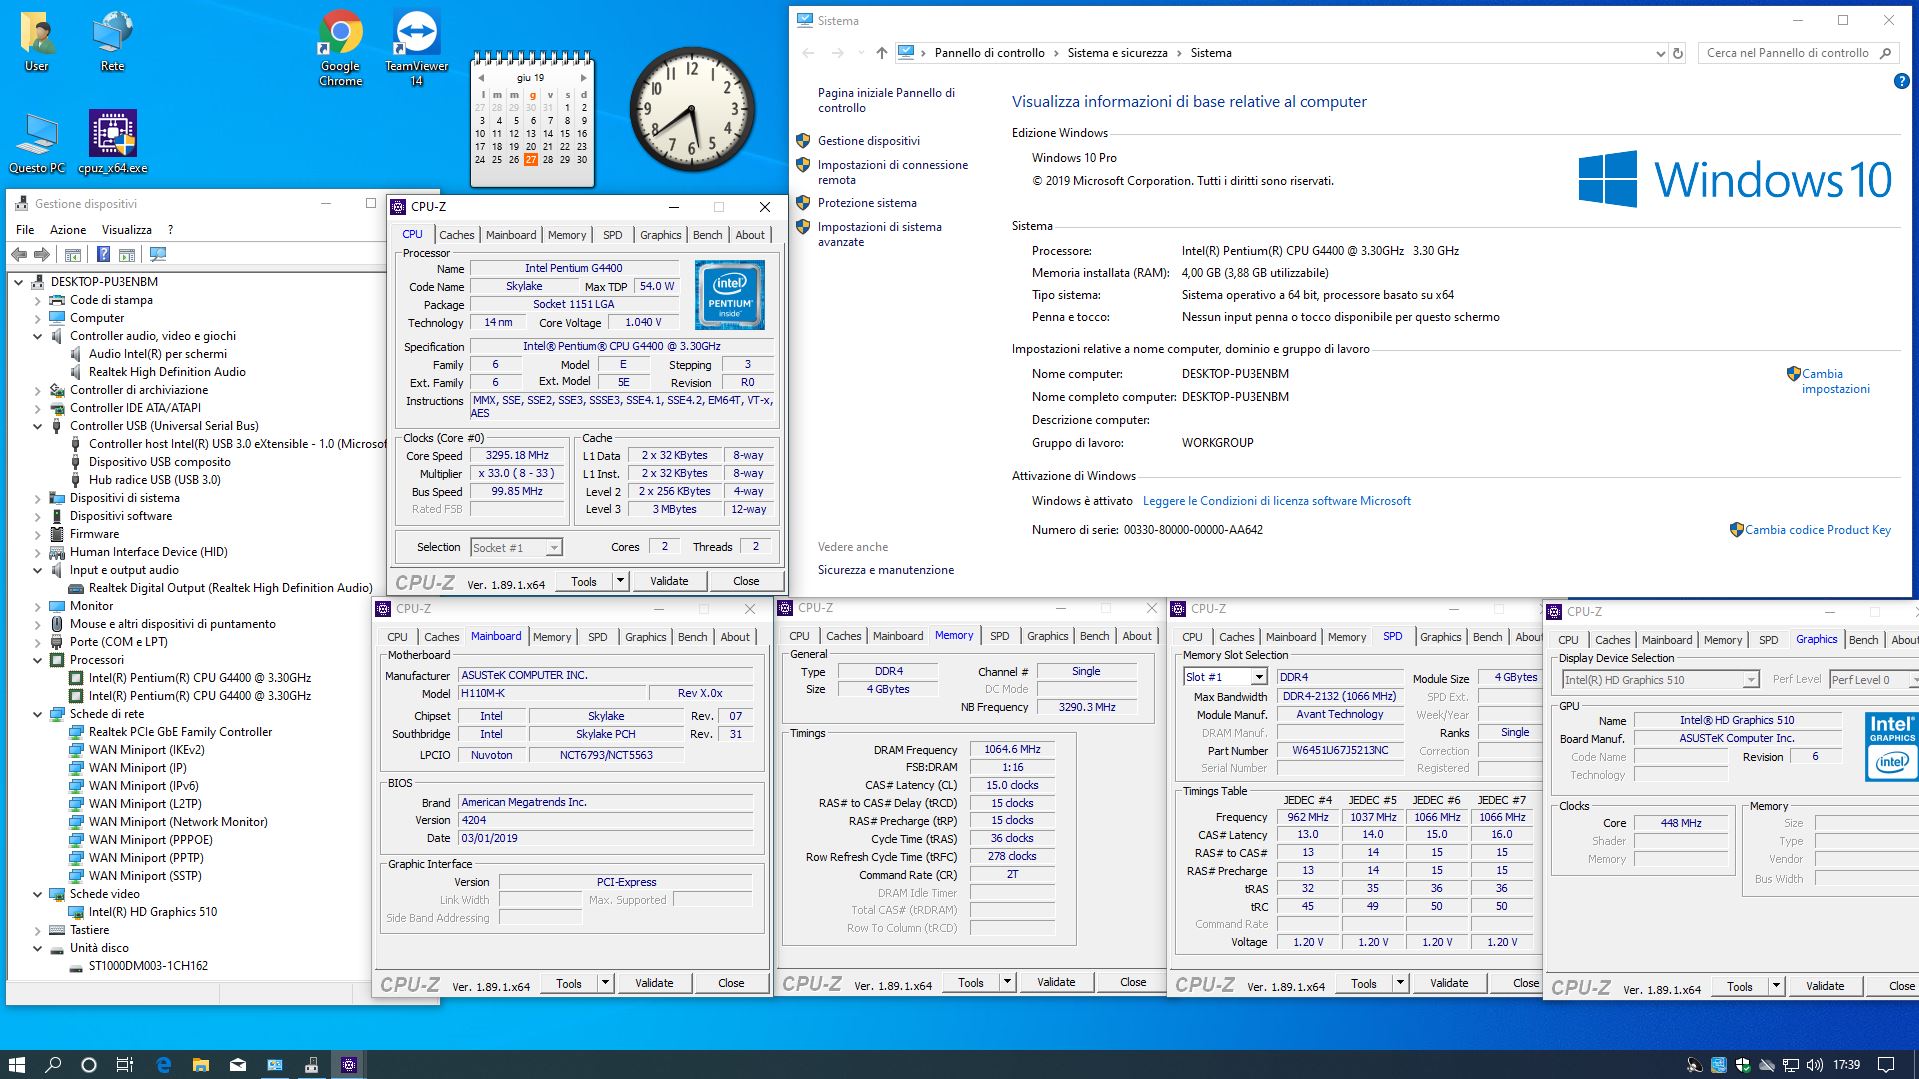Collapse the Controller USB (Universal Serial Bus) node
This screenshot has height=1079, width=1919.
pos(38,426)
